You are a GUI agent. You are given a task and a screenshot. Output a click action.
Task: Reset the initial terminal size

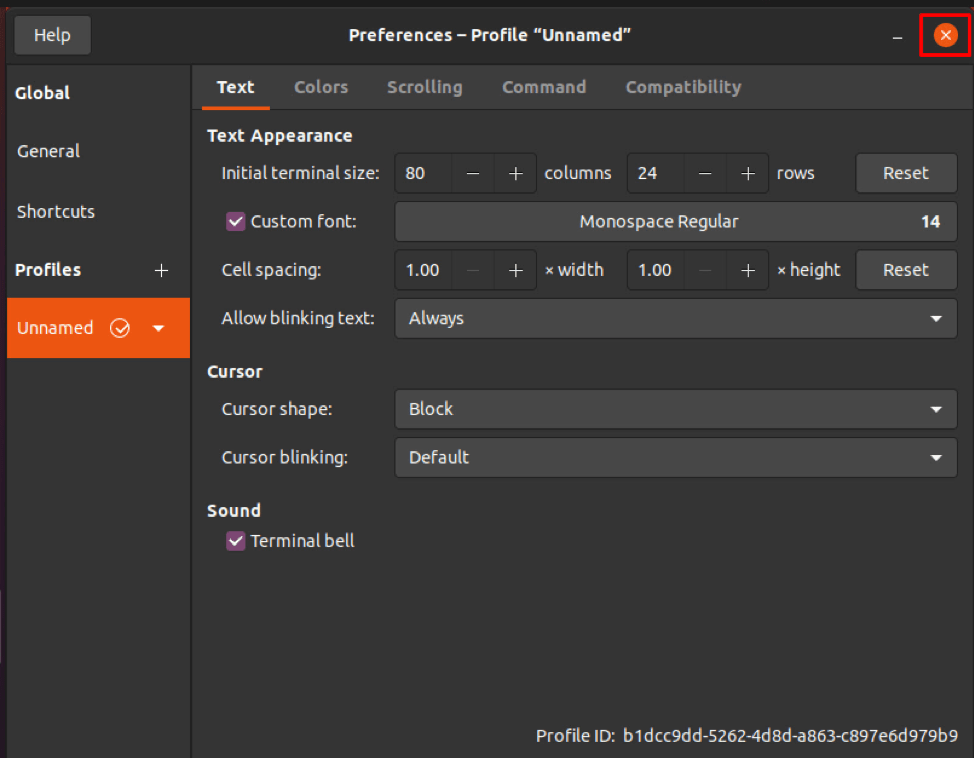click(x=906, y=173)
